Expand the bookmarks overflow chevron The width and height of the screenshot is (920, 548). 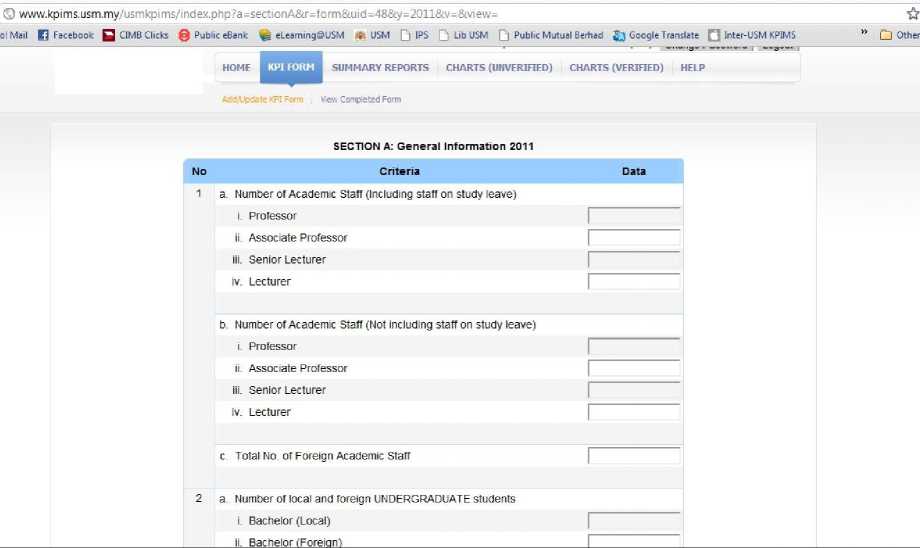[863, 34]
